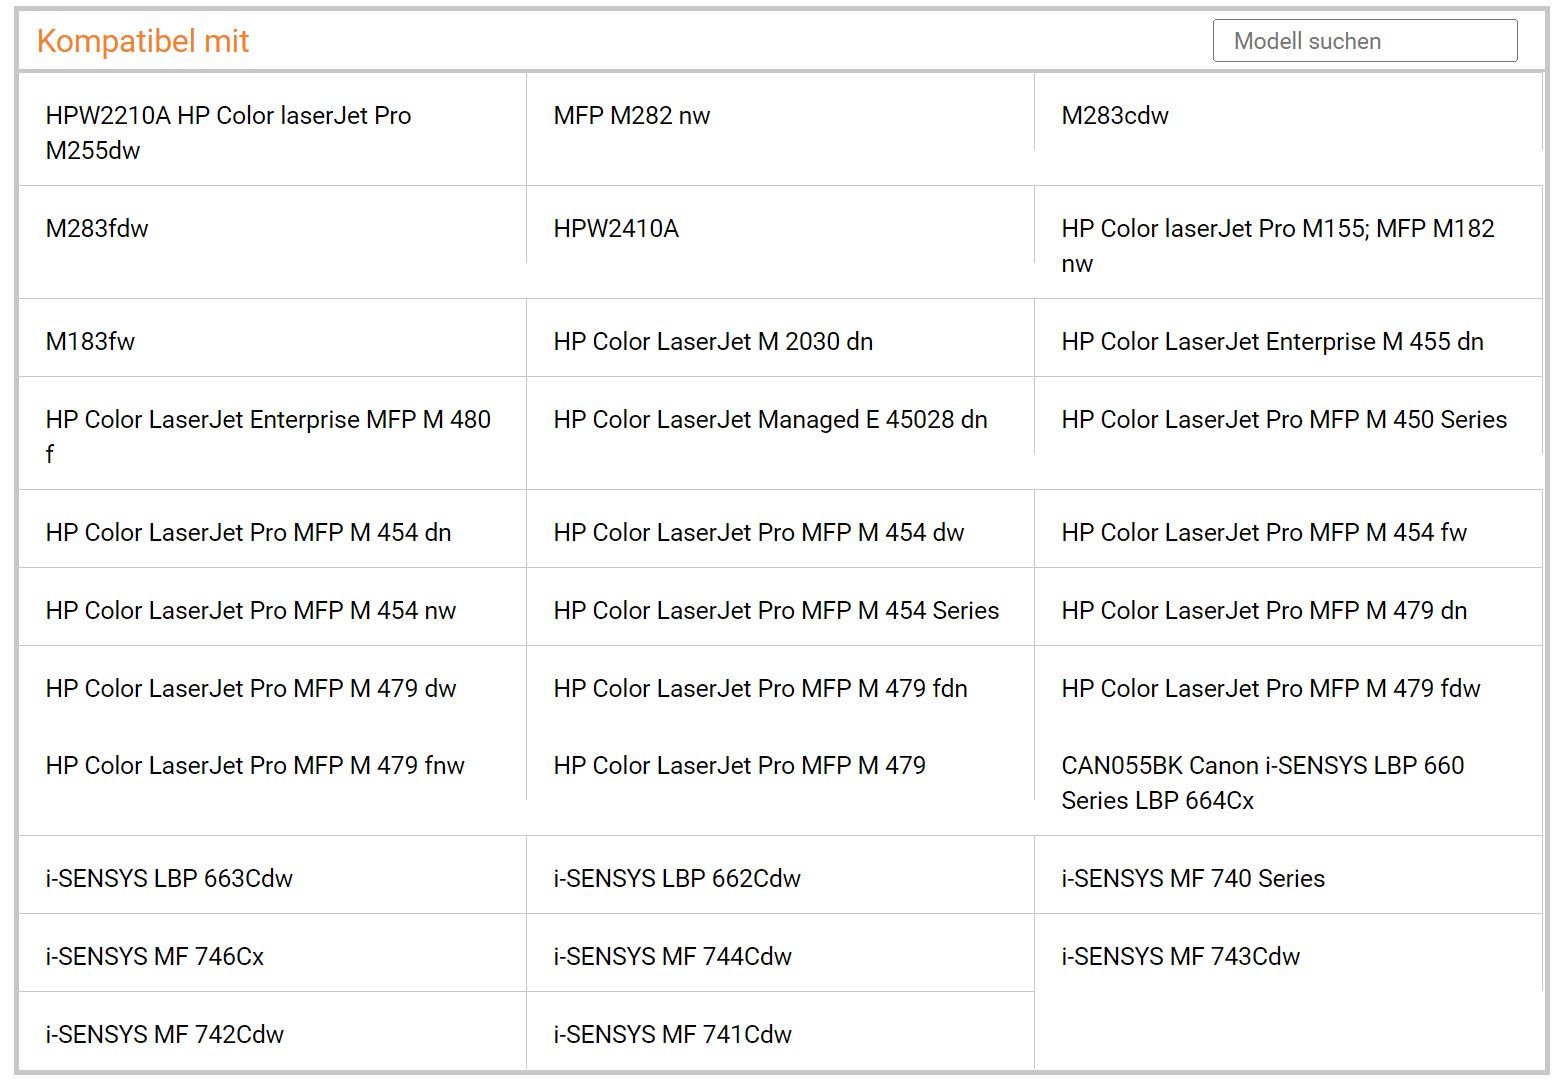
Task: Select 'i-SENSYS MF 746Cx'
Action: click(x=154, y=957)
